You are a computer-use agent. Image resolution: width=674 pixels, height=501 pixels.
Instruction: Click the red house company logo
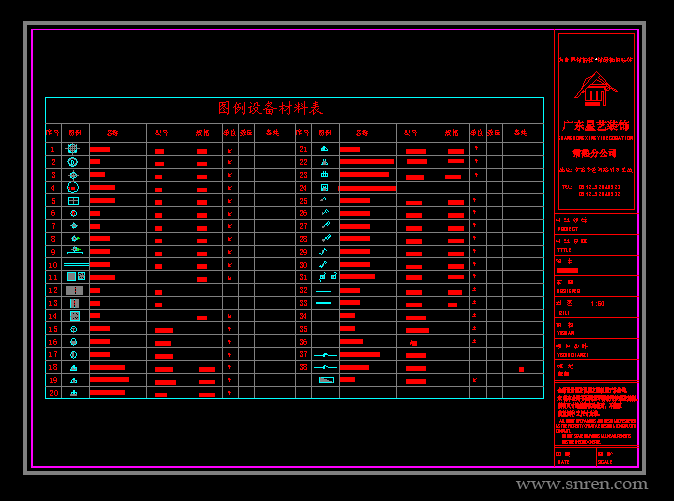(x=596, y=89)
